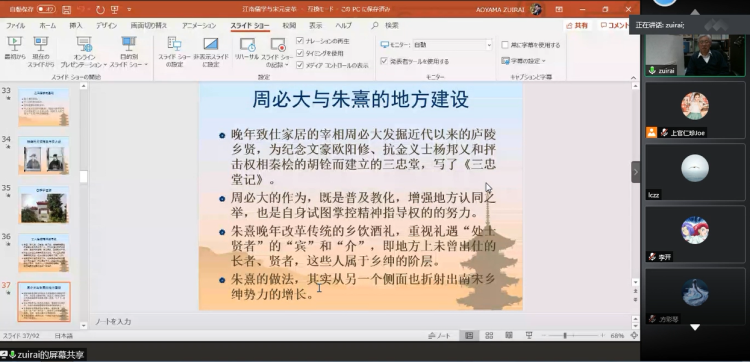The width and height of the screenshot is (750, 362).
Task: Open the アニメーション (Animations) tab
Action: (199, 25)
